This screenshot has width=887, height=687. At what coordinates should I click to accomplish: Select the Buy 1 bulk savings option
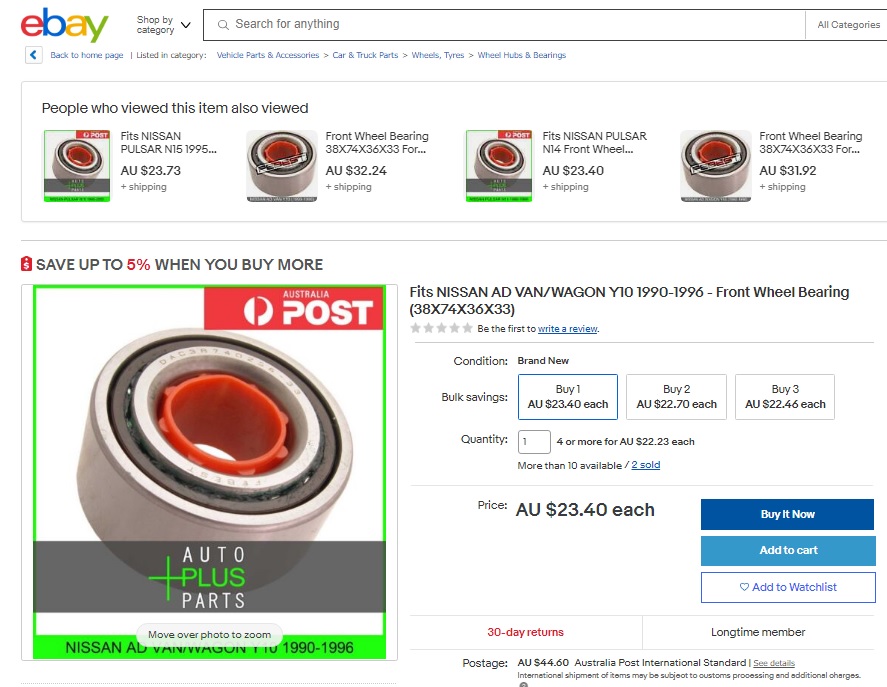568,397
